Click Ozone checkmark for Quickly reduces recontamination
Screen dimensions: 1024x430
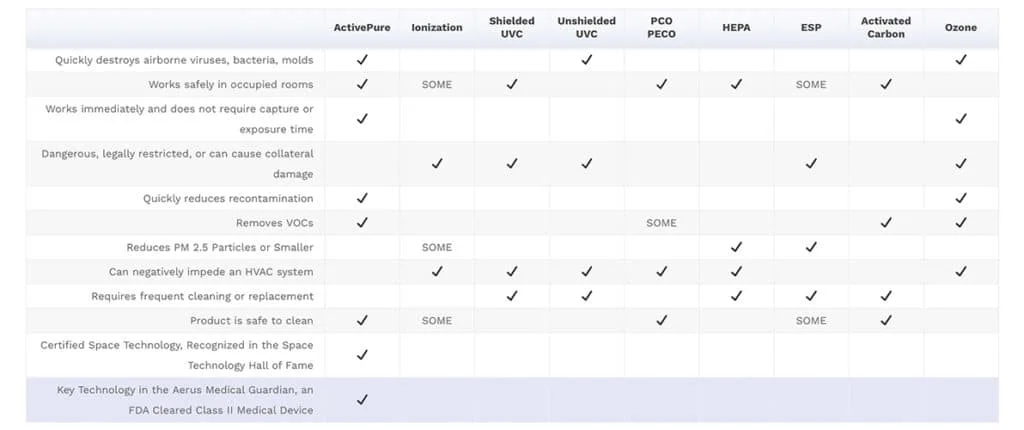pyautogui.click(x=961, y=198)
